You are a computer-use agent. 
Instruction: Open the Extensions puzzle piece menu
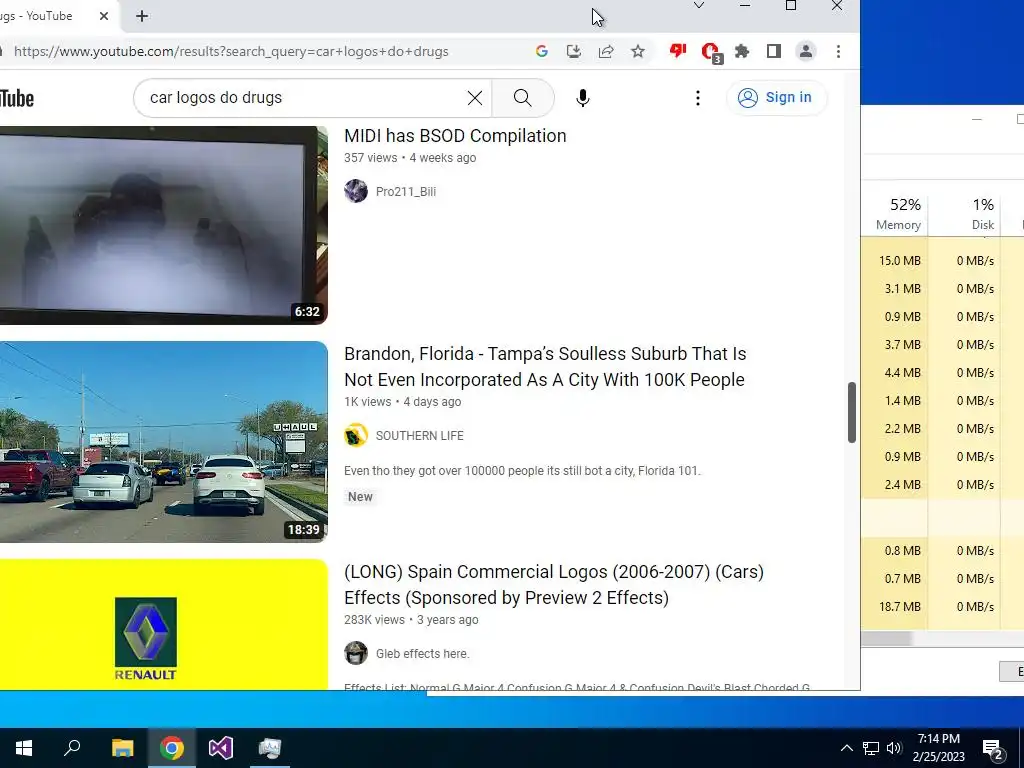coord(742,51)
